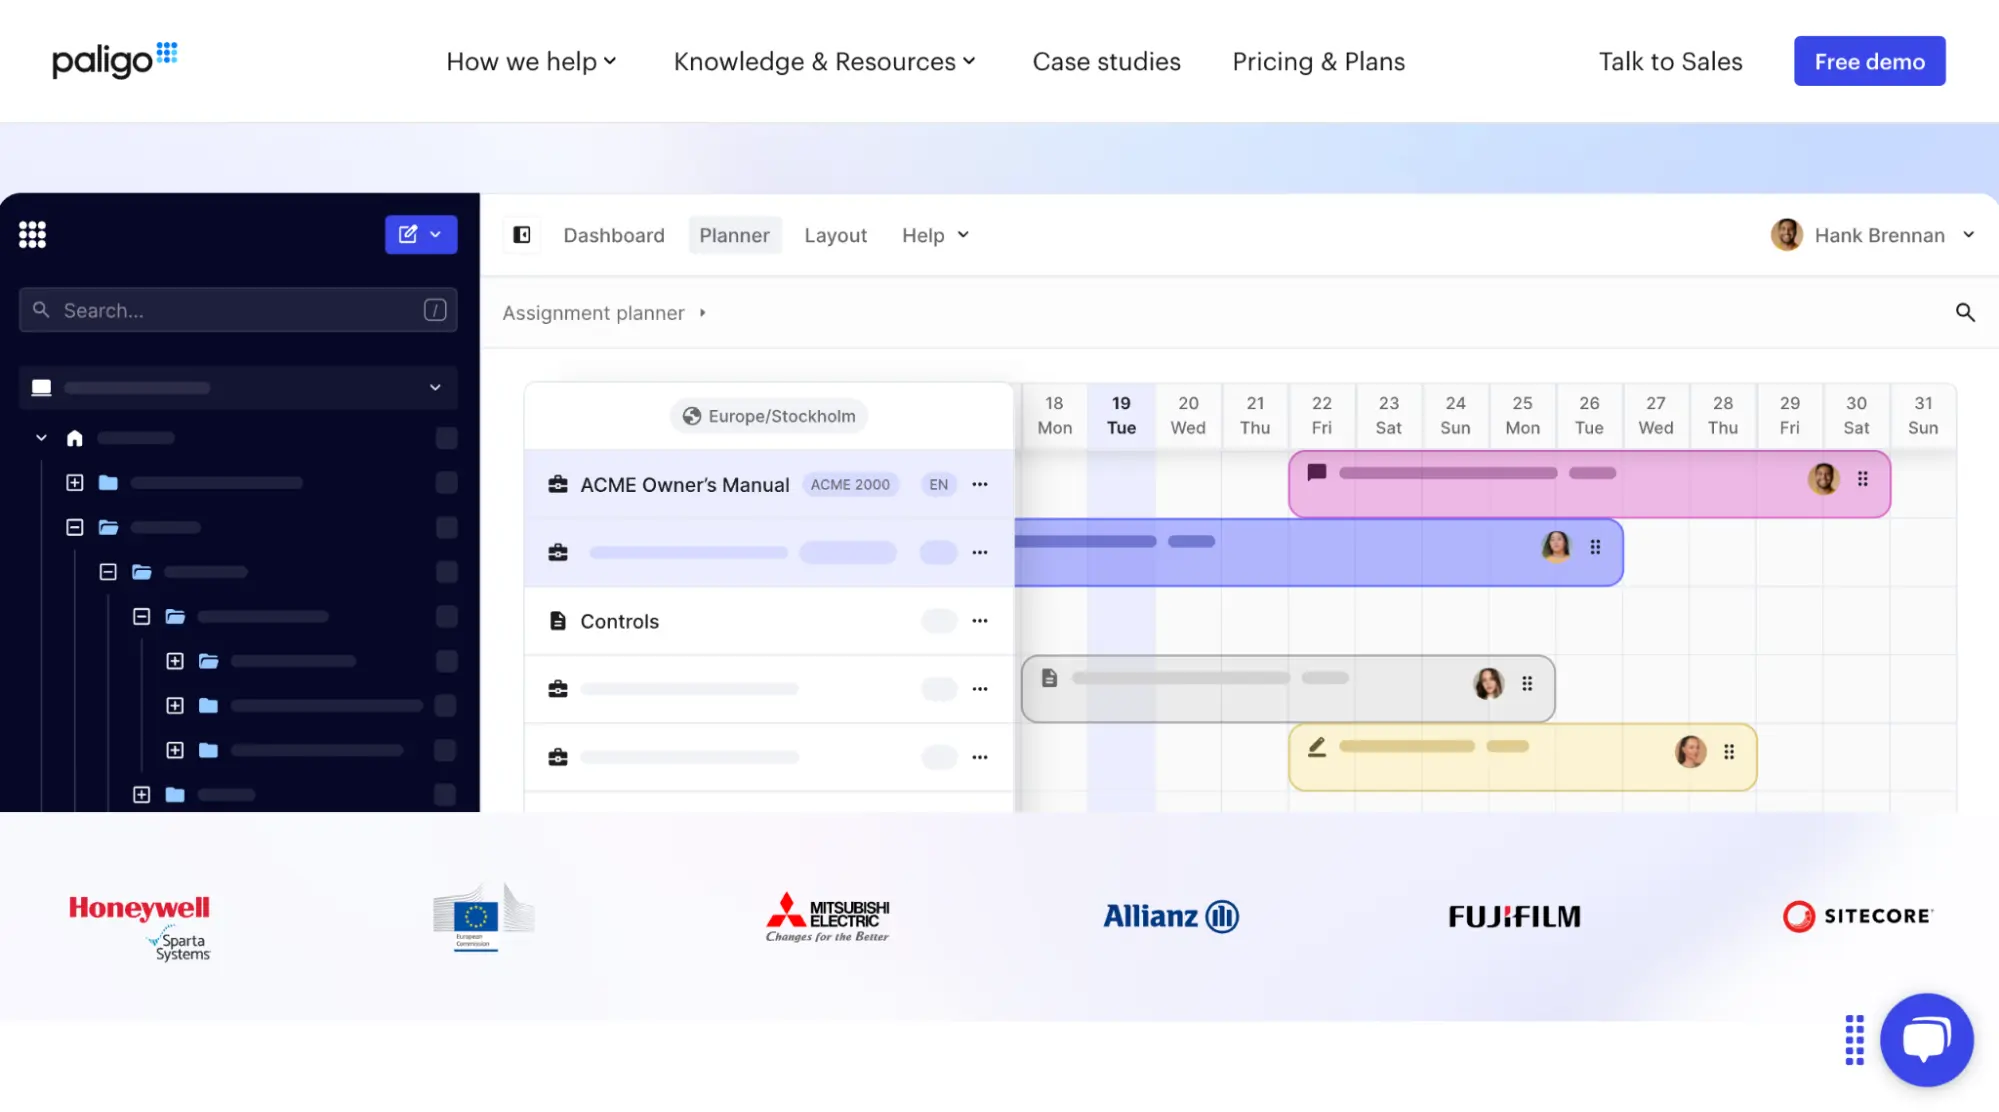Open the app grid menu icon
Screen dimensions: 1999x1112
(32, 235)
